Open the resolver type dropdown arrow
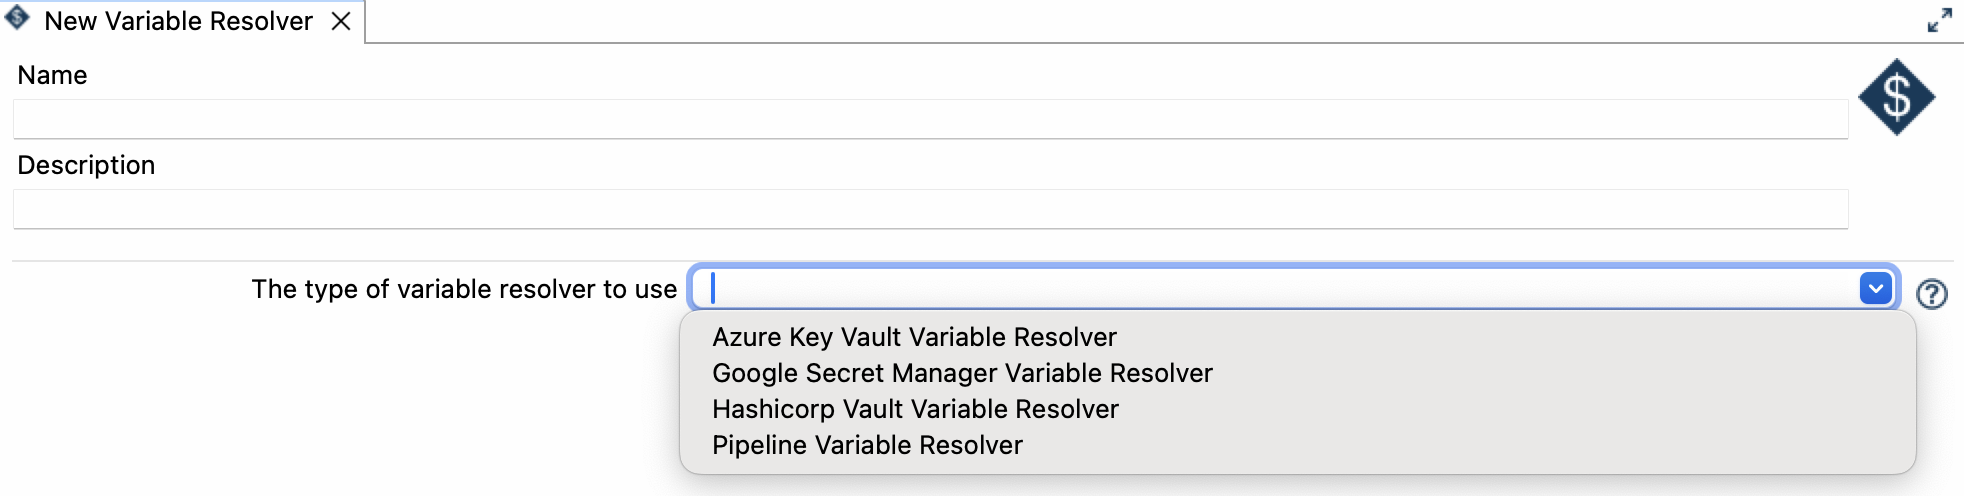The image size is (1964, 496). [1875, 288]
